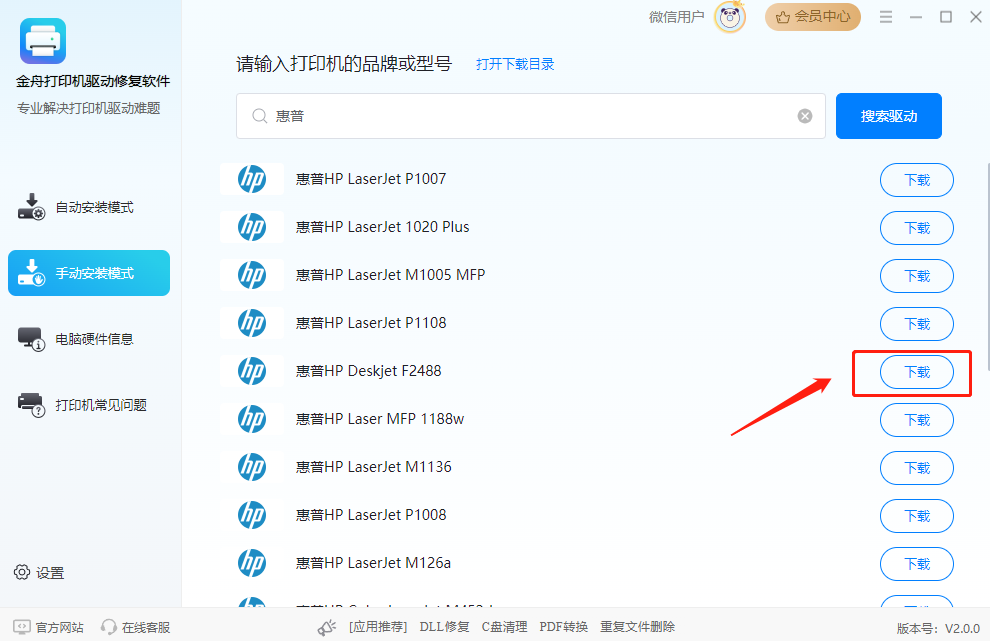Click HP logo beside LaserJet M126a
The width and height of the screenshot is (990, 641).
pos(252,563)
